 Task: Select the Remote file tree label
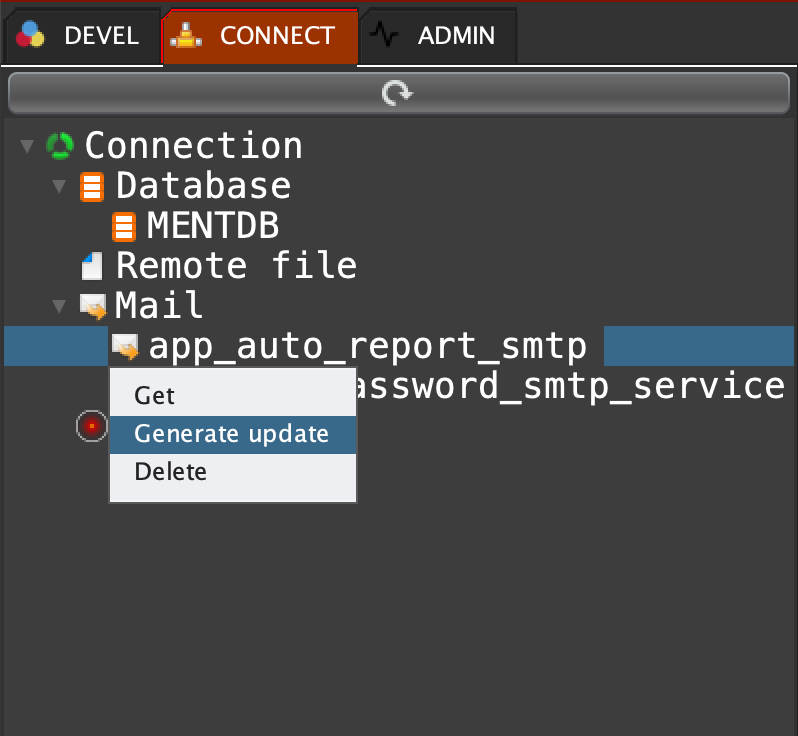point(236,266)
